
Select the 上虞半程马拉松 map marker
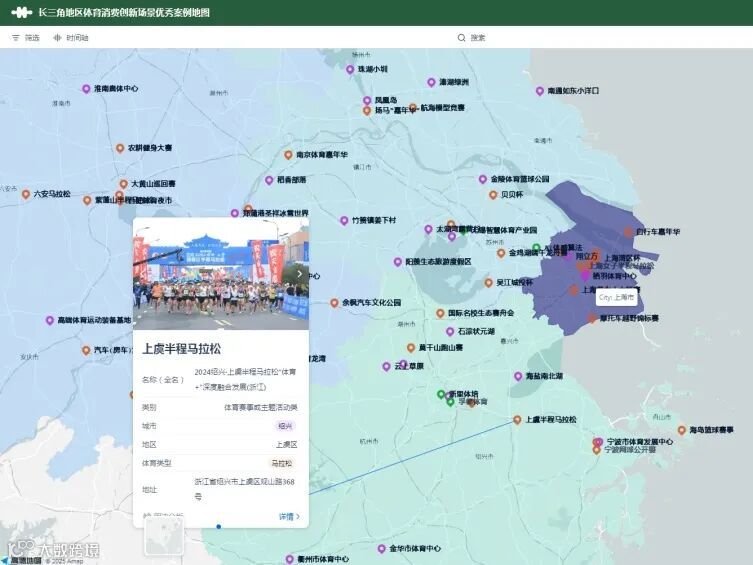517,420
